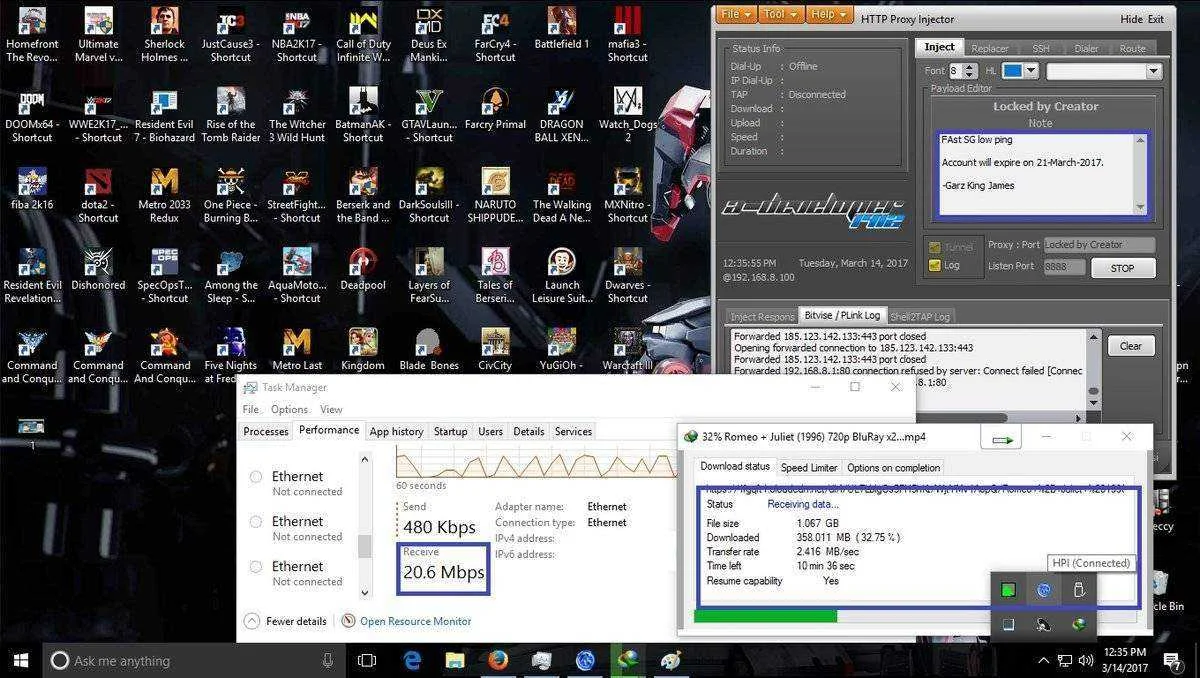Show hidden icons using the tray chevron
1200x678 pixels.
(x=1043, y=661)
